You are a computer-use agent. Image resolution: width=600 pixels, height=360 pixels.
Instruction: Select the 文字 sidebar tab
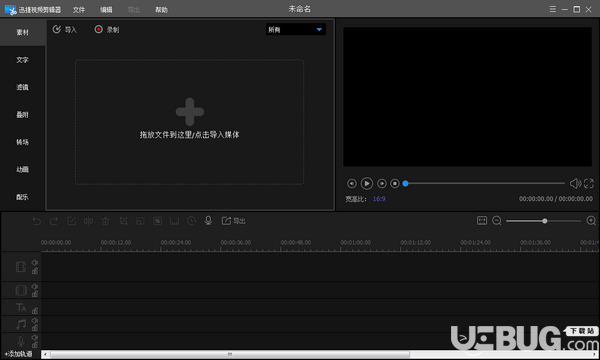(x=23, y=60)
